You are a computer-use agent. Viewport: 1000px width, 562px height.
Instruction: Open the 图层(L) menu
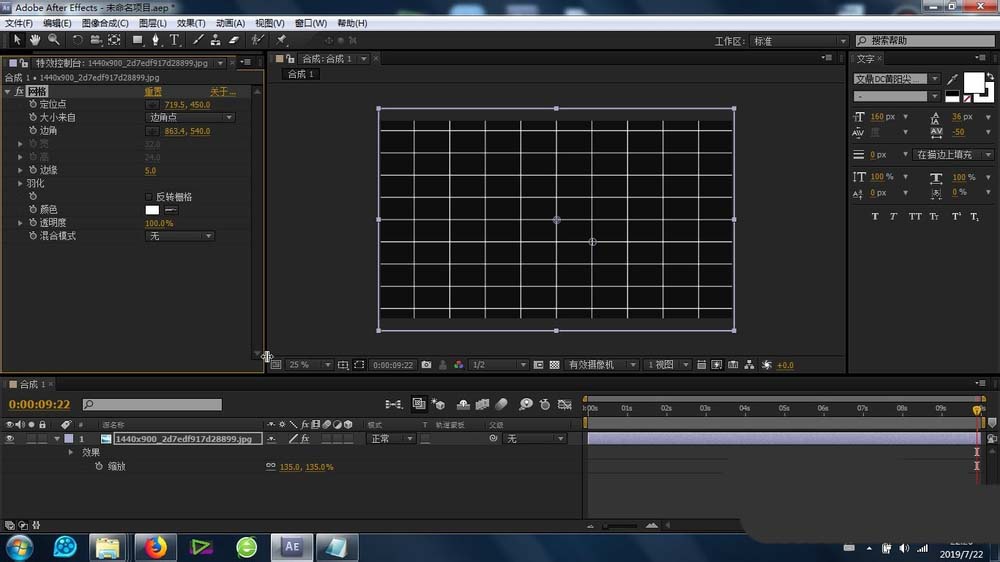[x=153, y=23]
